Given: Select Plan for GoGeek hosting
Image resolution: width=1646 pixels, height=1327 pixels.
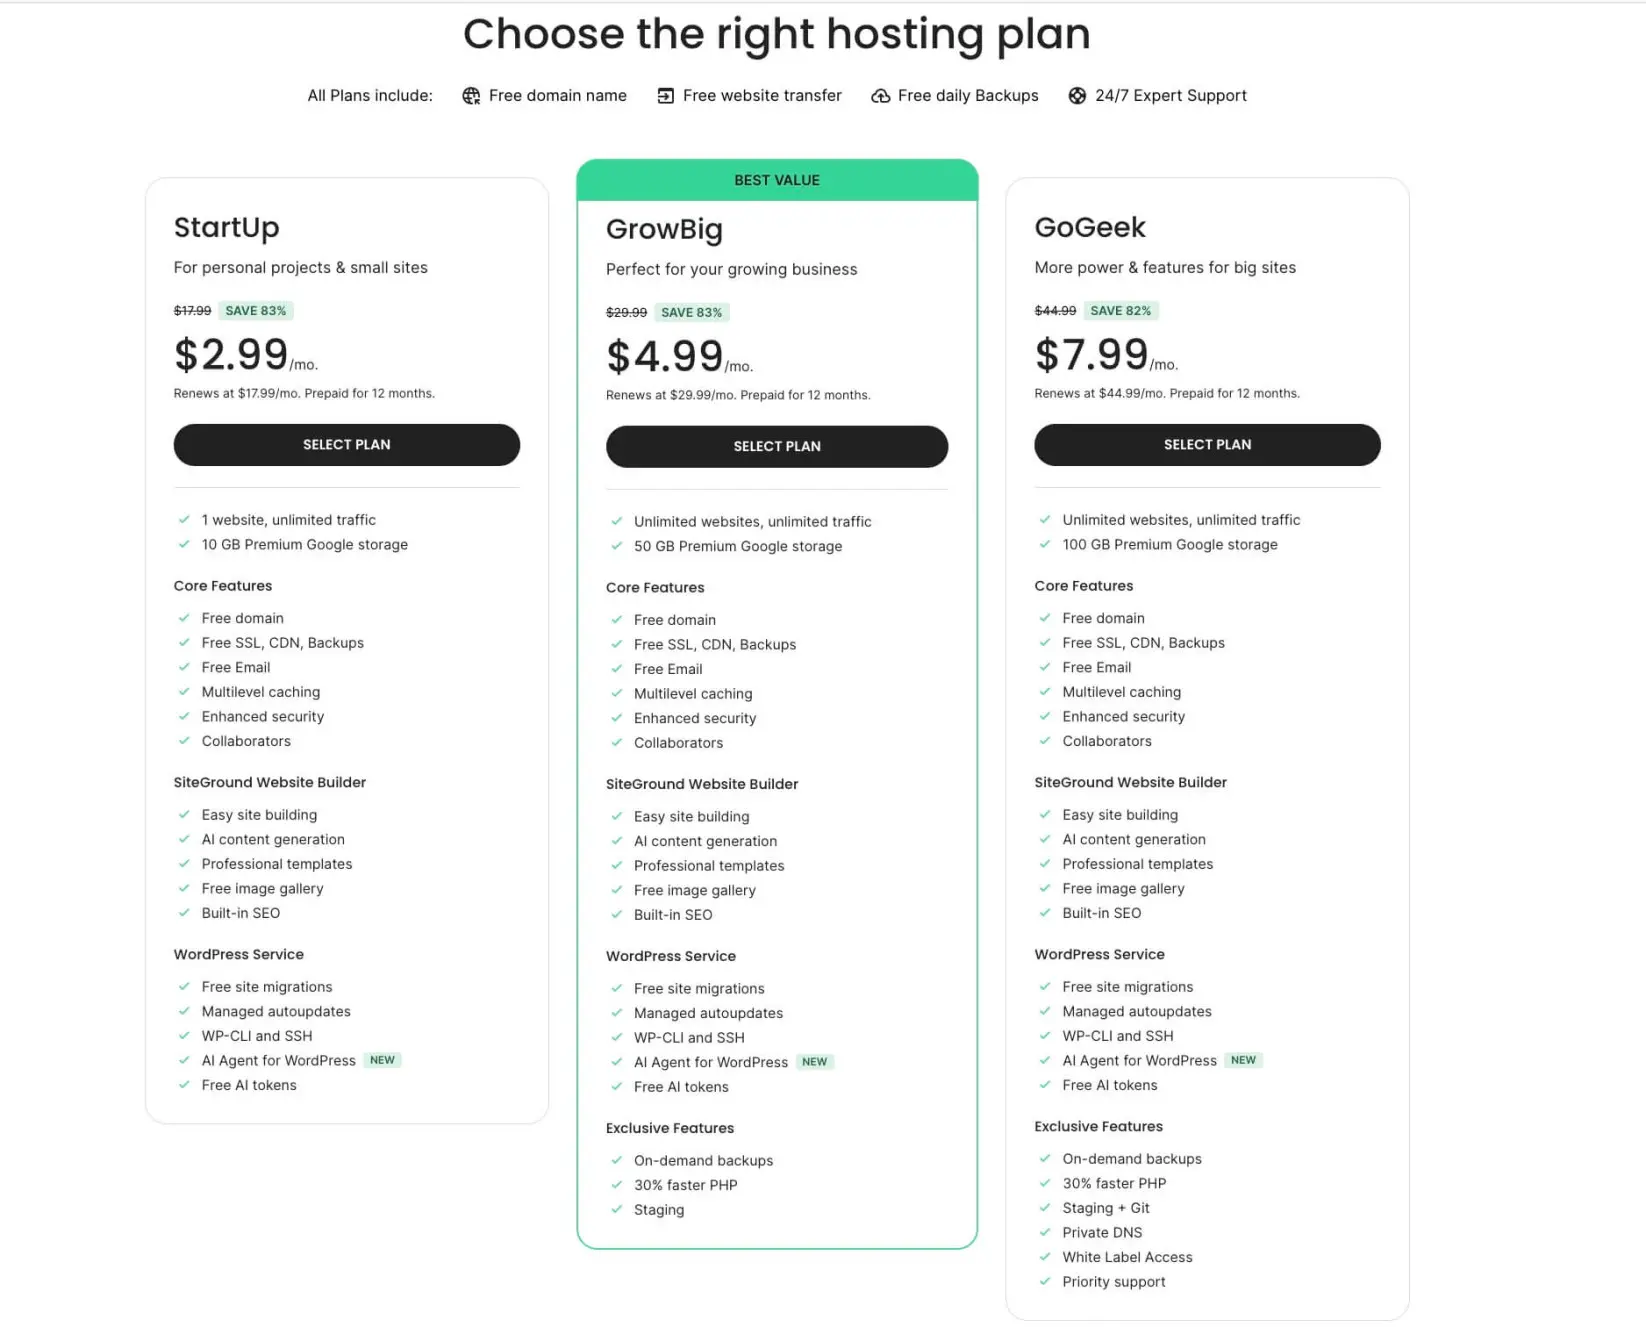Looking at the screenshot, I should tap(1207, 444).
